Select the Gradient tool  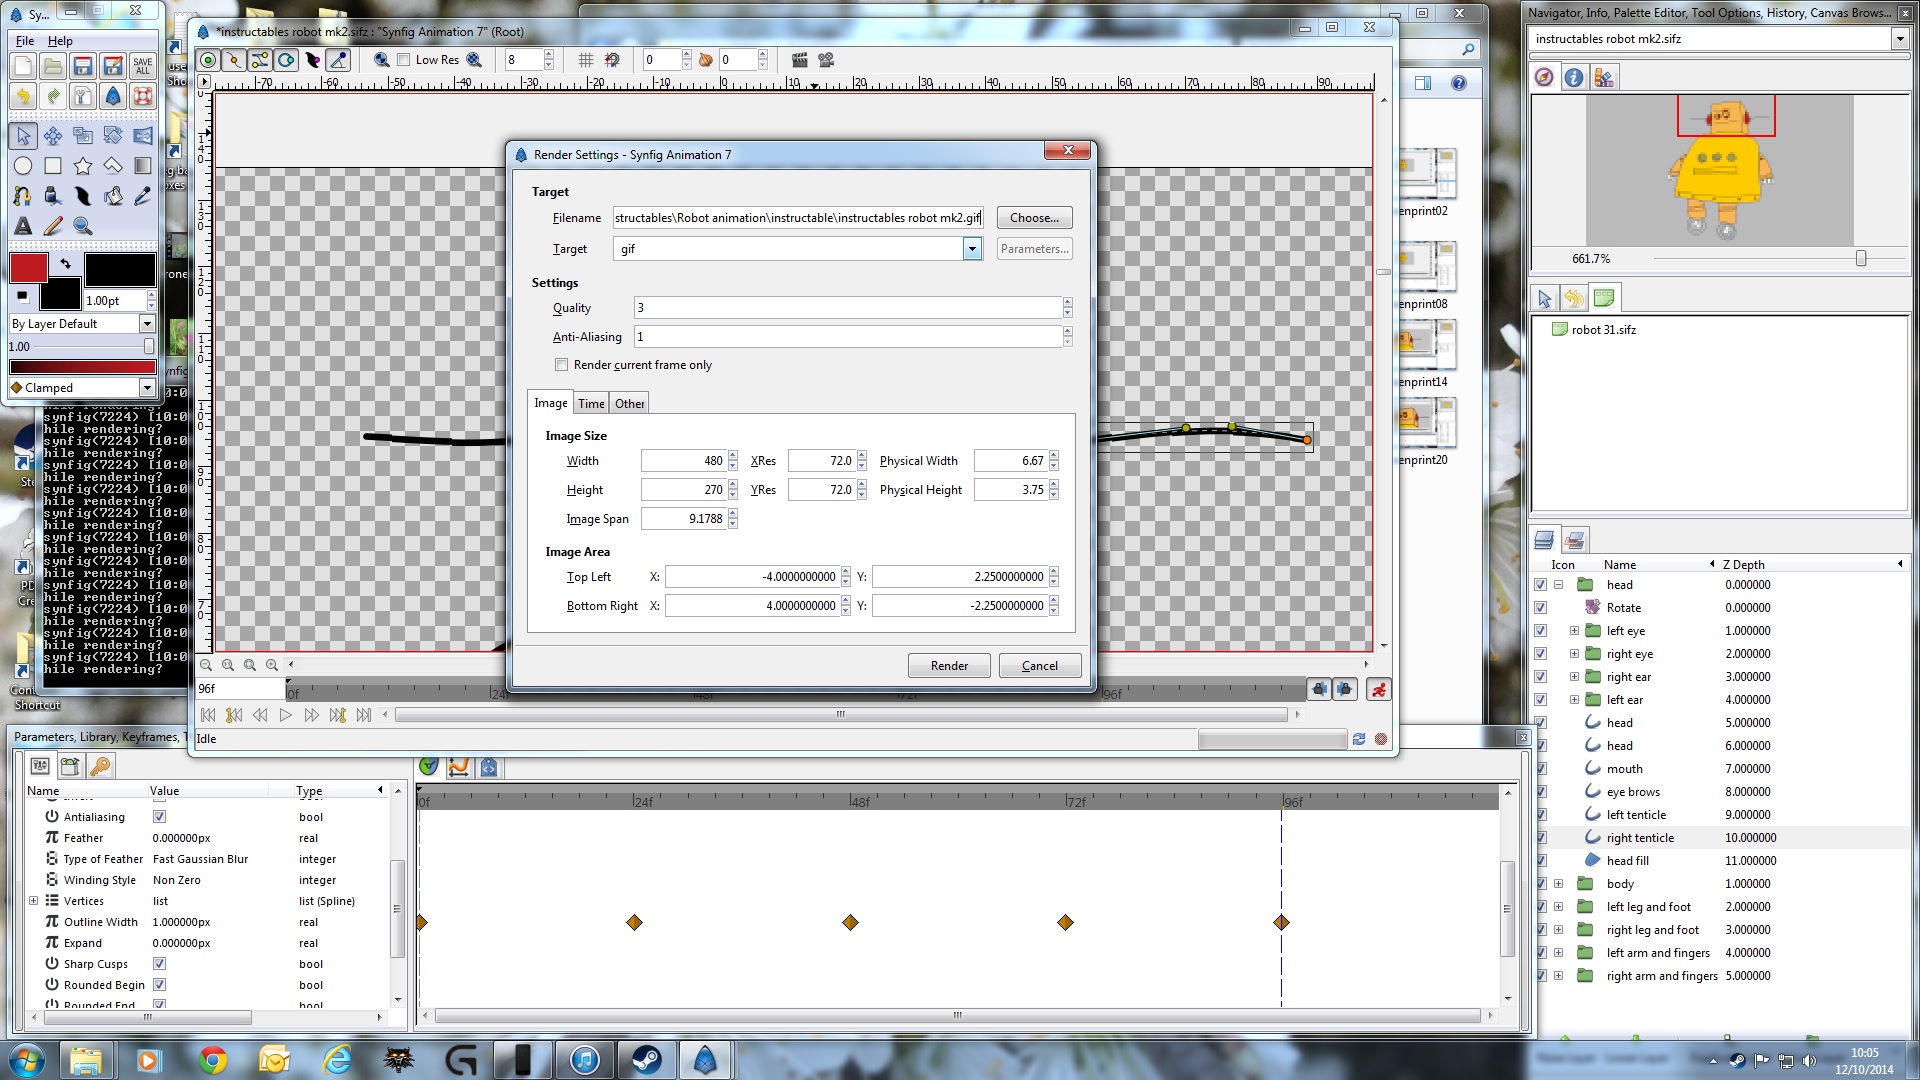pos(143,165)
